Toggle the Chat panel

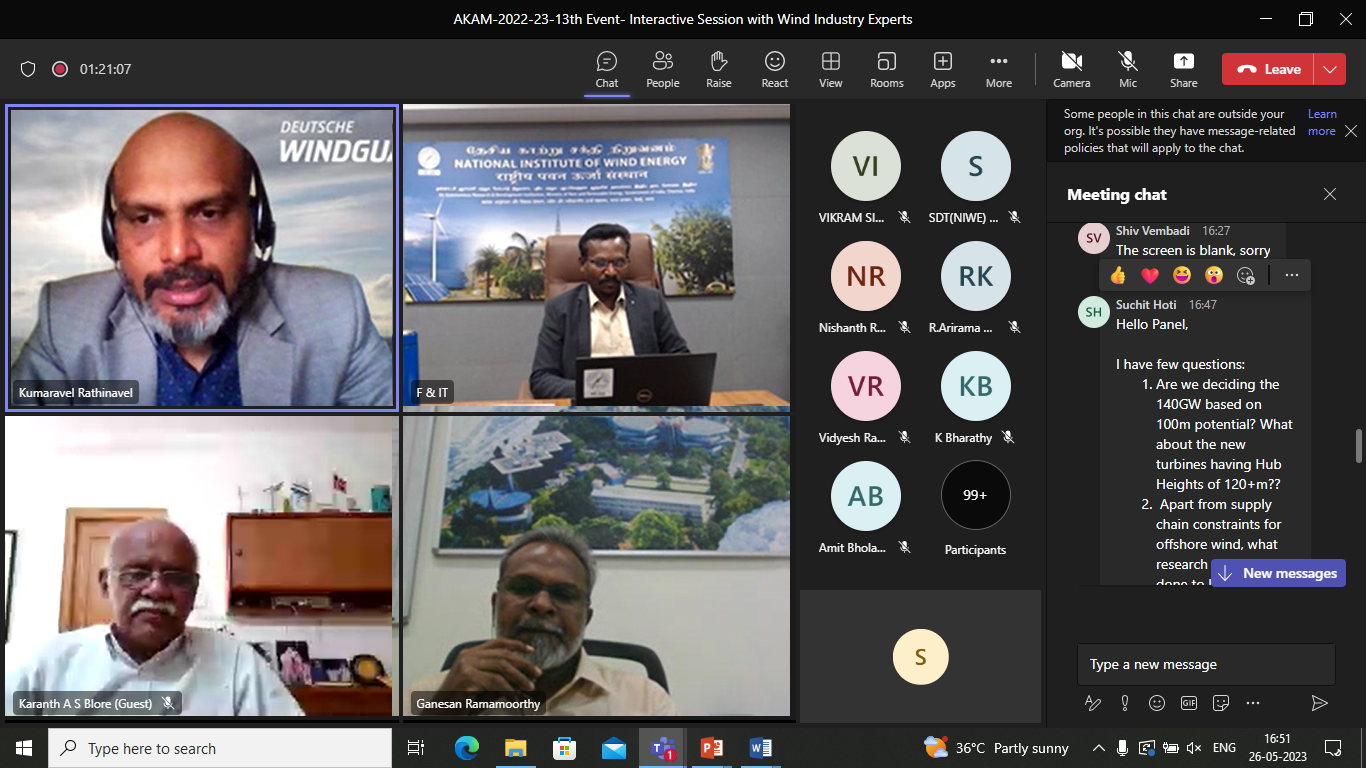[x=606, y=69]
